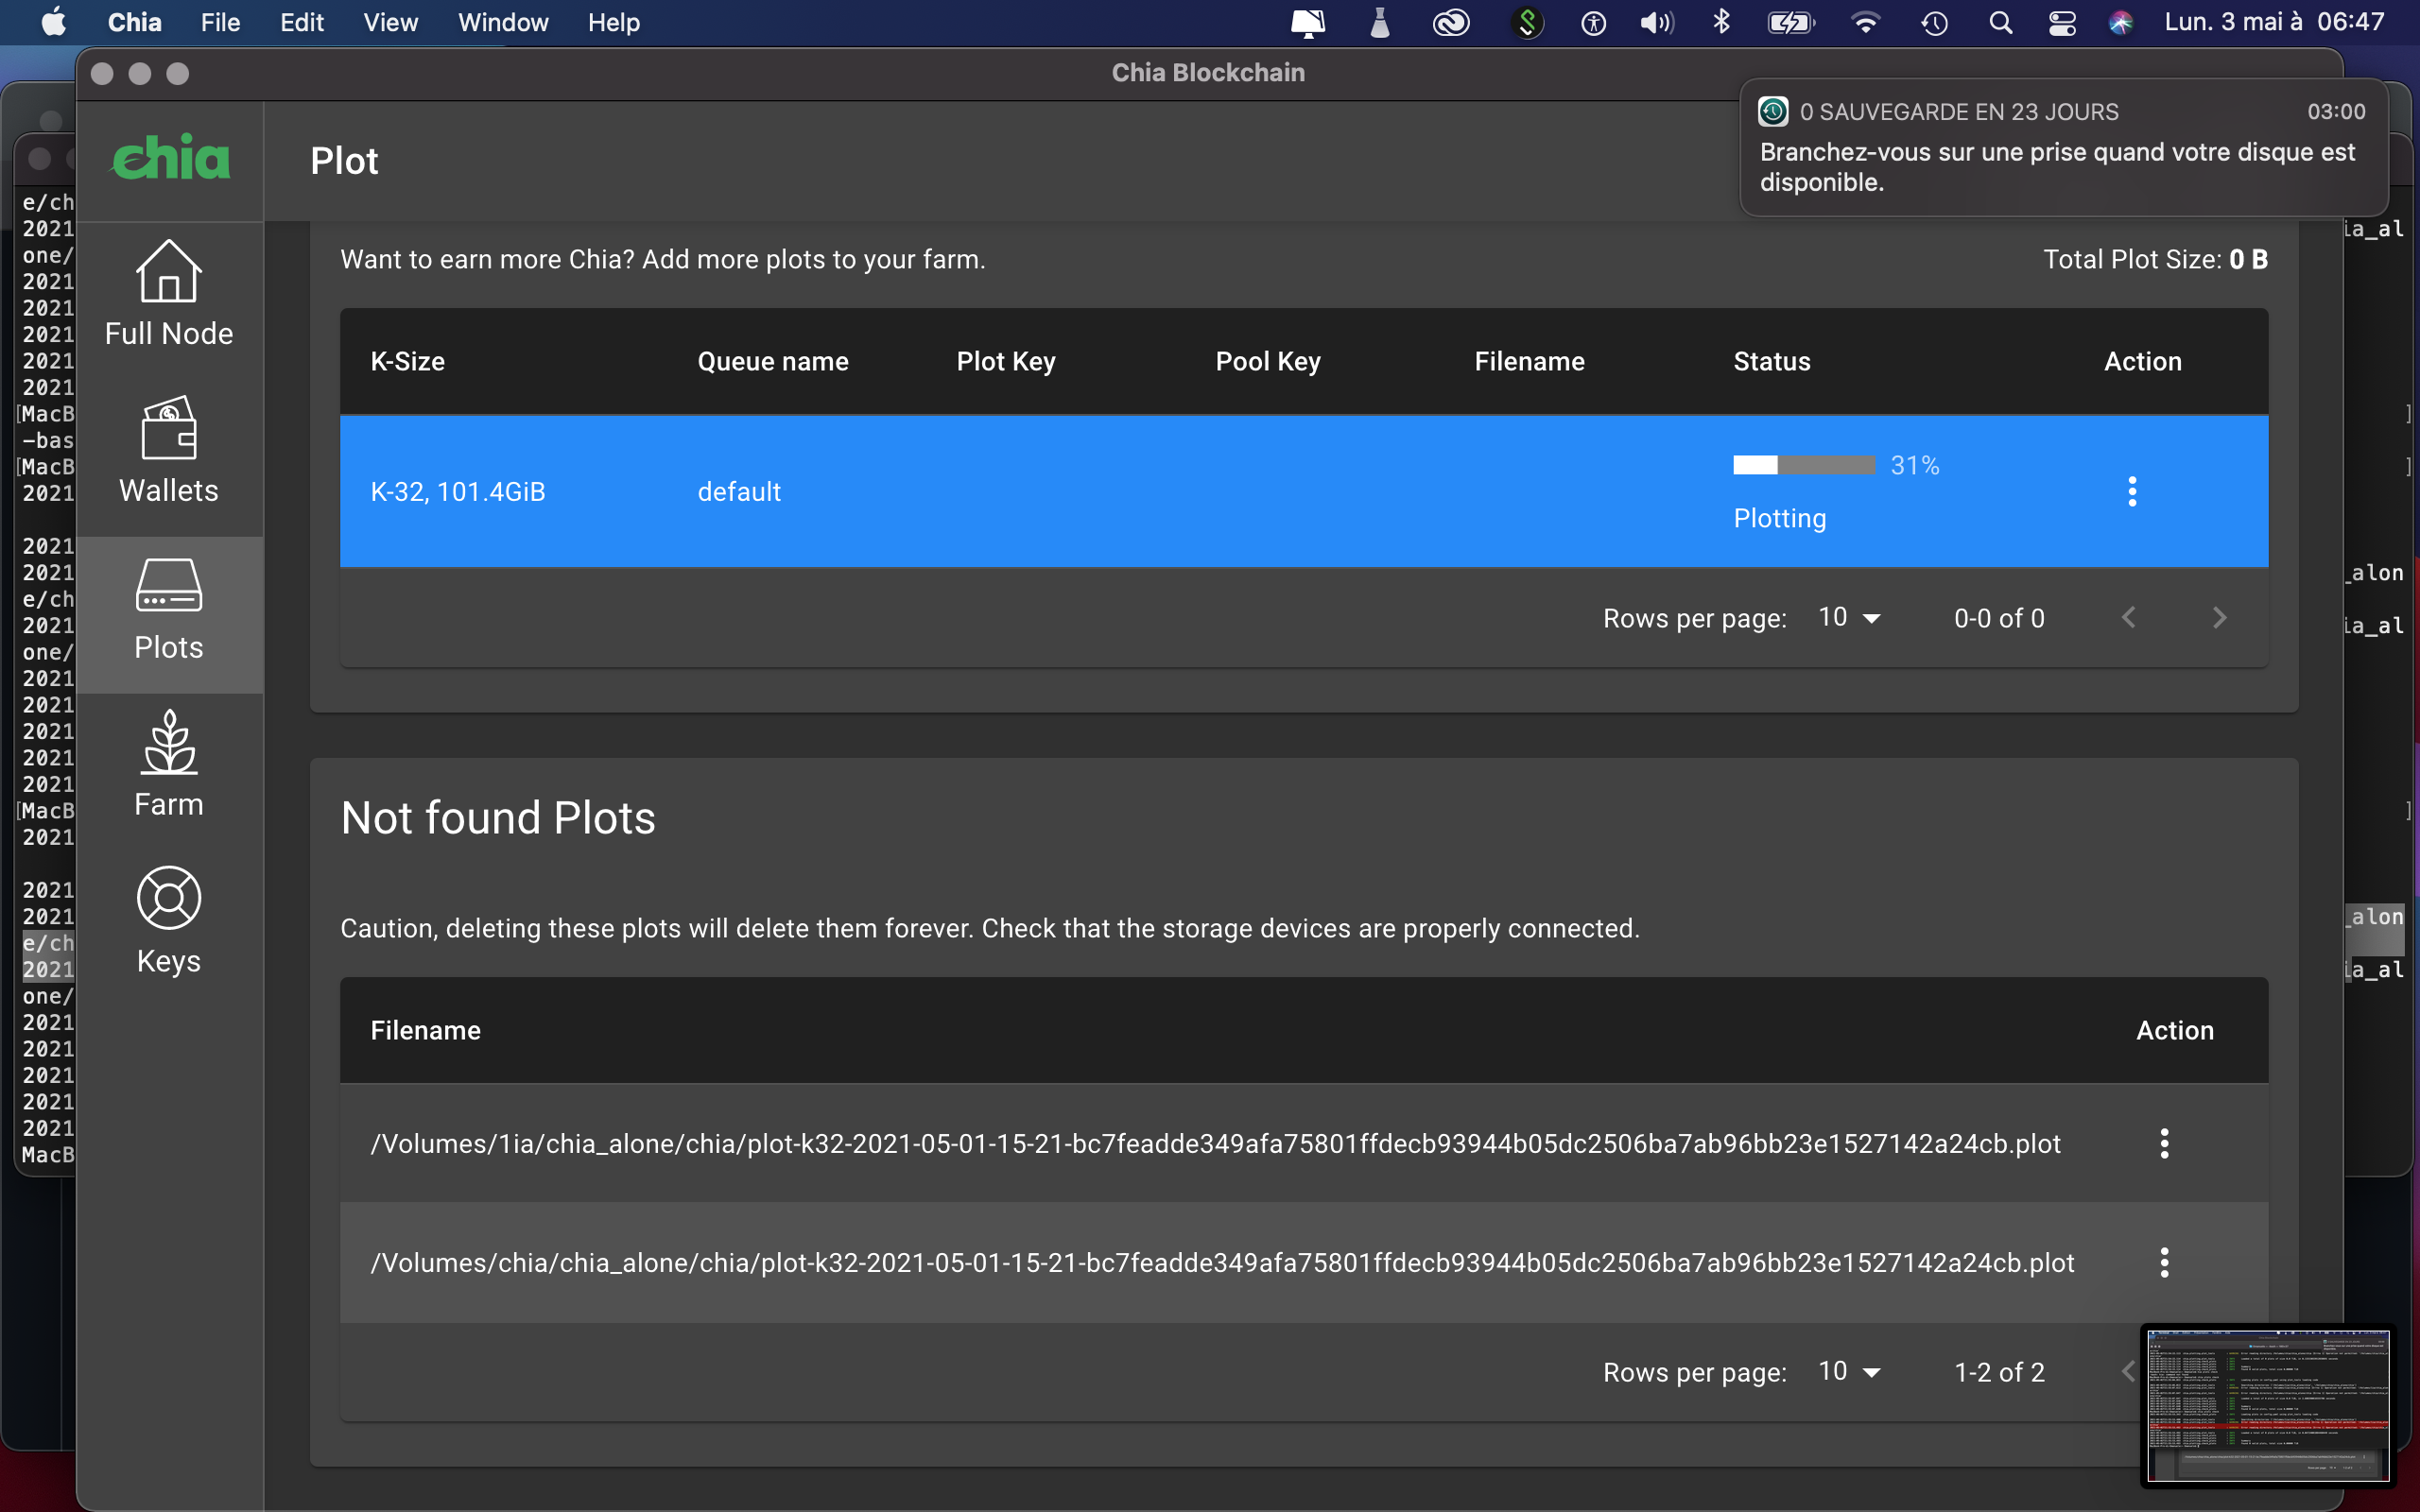Click the '1-2 of 2' pagination text

[x=1999, y=1371]
